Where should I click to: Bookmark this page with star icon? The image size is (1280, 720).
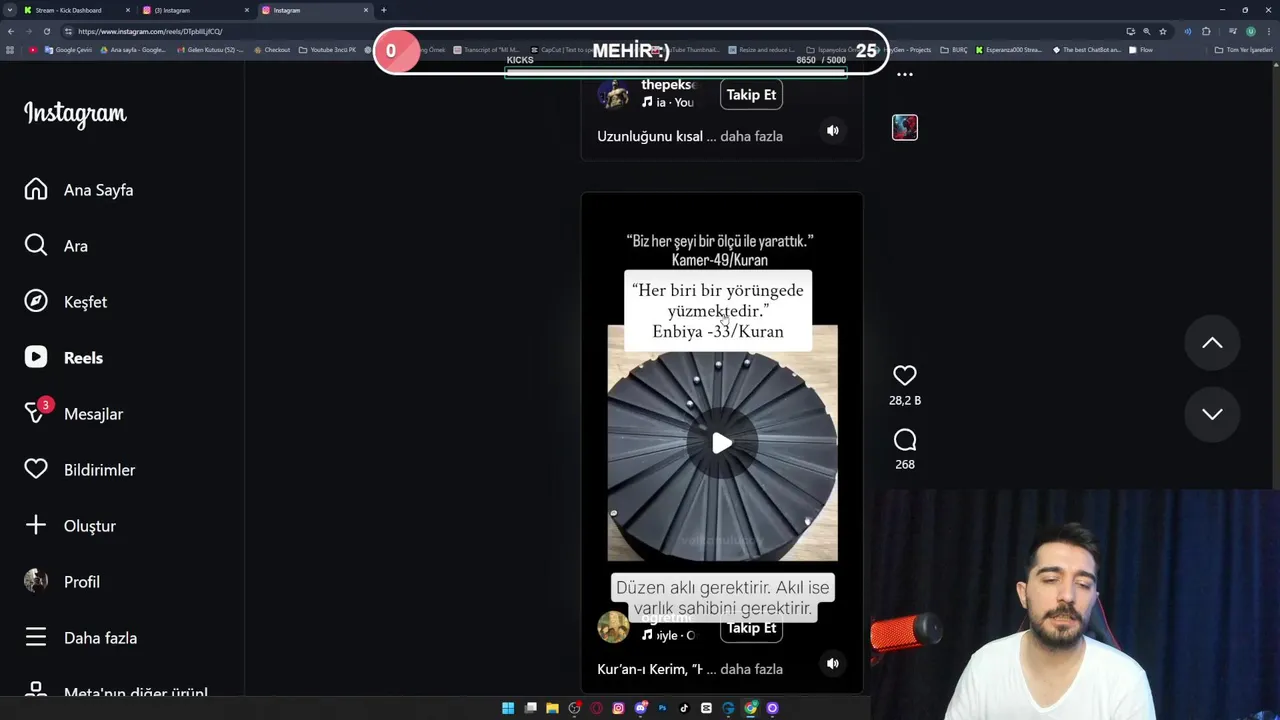(1163, 31)
